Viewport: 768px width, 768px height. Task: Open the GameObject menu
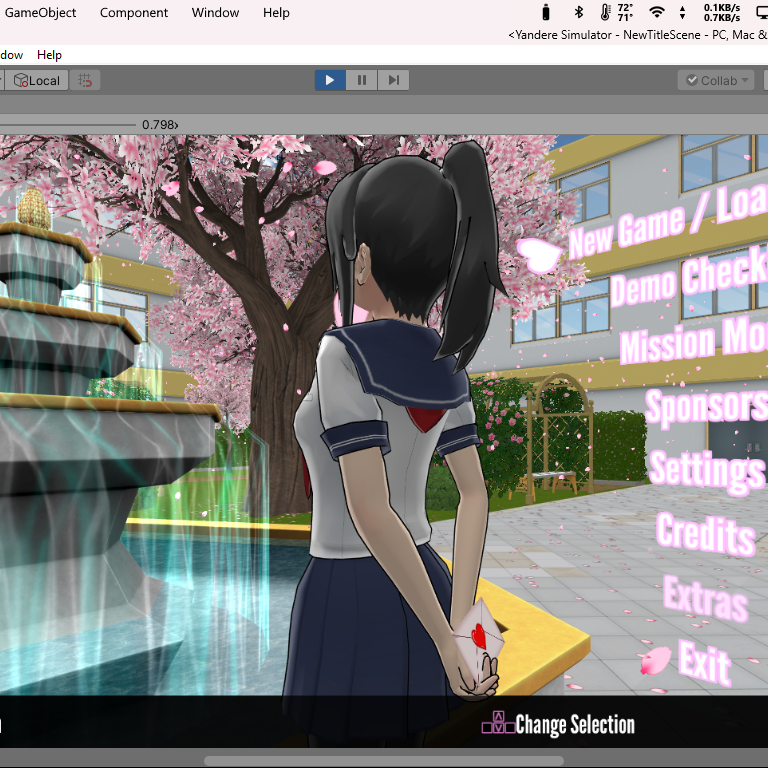tap(41, 13)
